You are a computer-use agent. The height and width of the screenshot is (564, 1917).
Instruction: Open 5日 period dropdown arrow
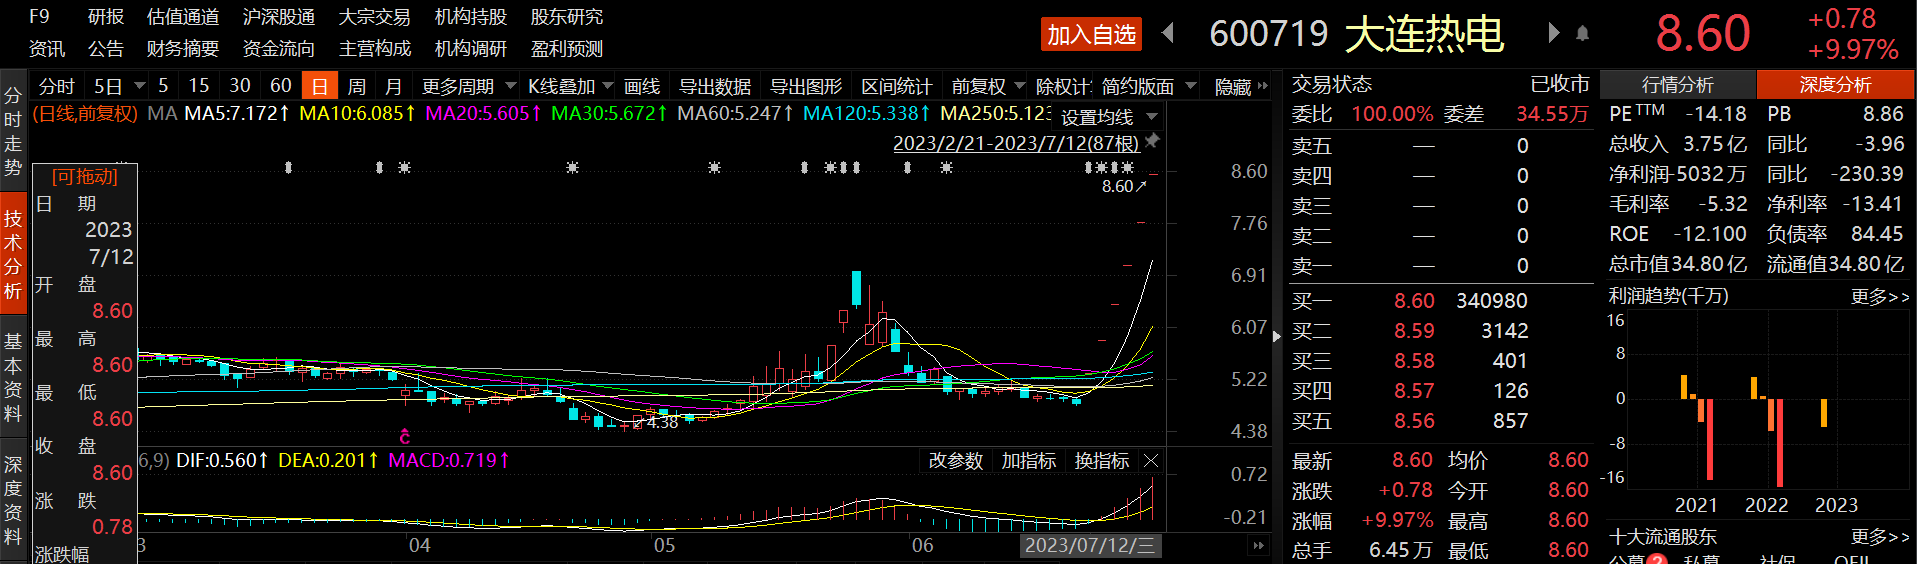140,86
